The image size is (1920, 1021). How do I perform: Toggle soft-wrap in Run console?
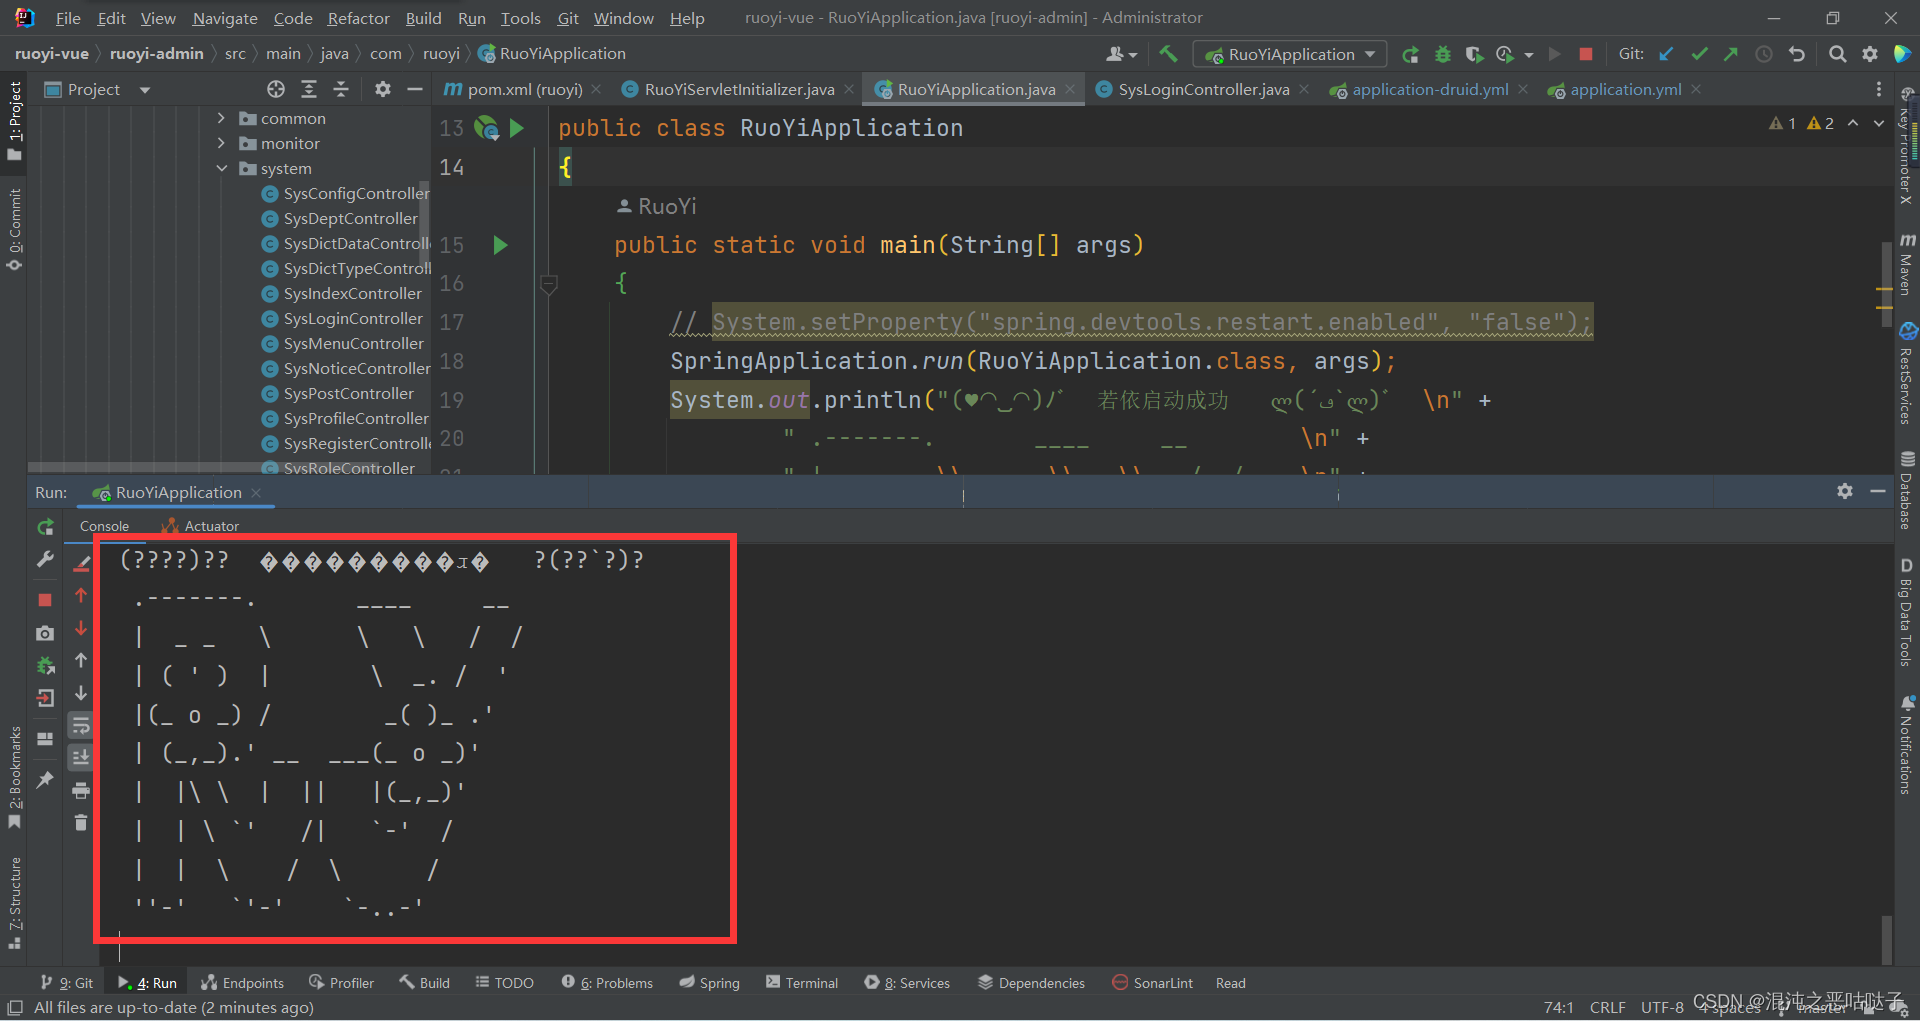click(81, 725)
